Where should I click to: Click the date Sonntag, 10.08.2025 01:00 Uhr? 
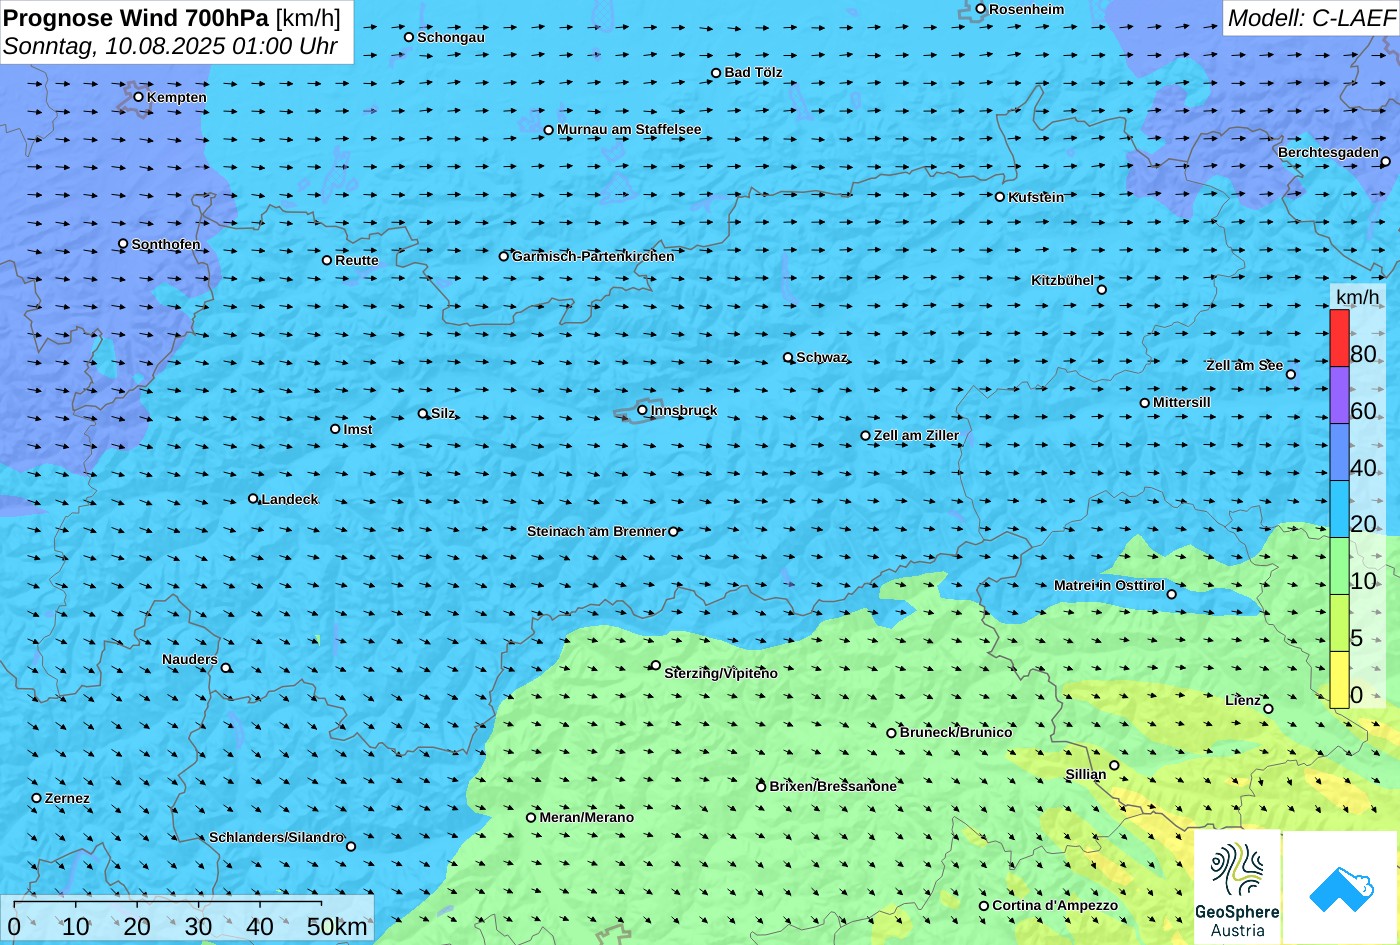coord(171,46)
